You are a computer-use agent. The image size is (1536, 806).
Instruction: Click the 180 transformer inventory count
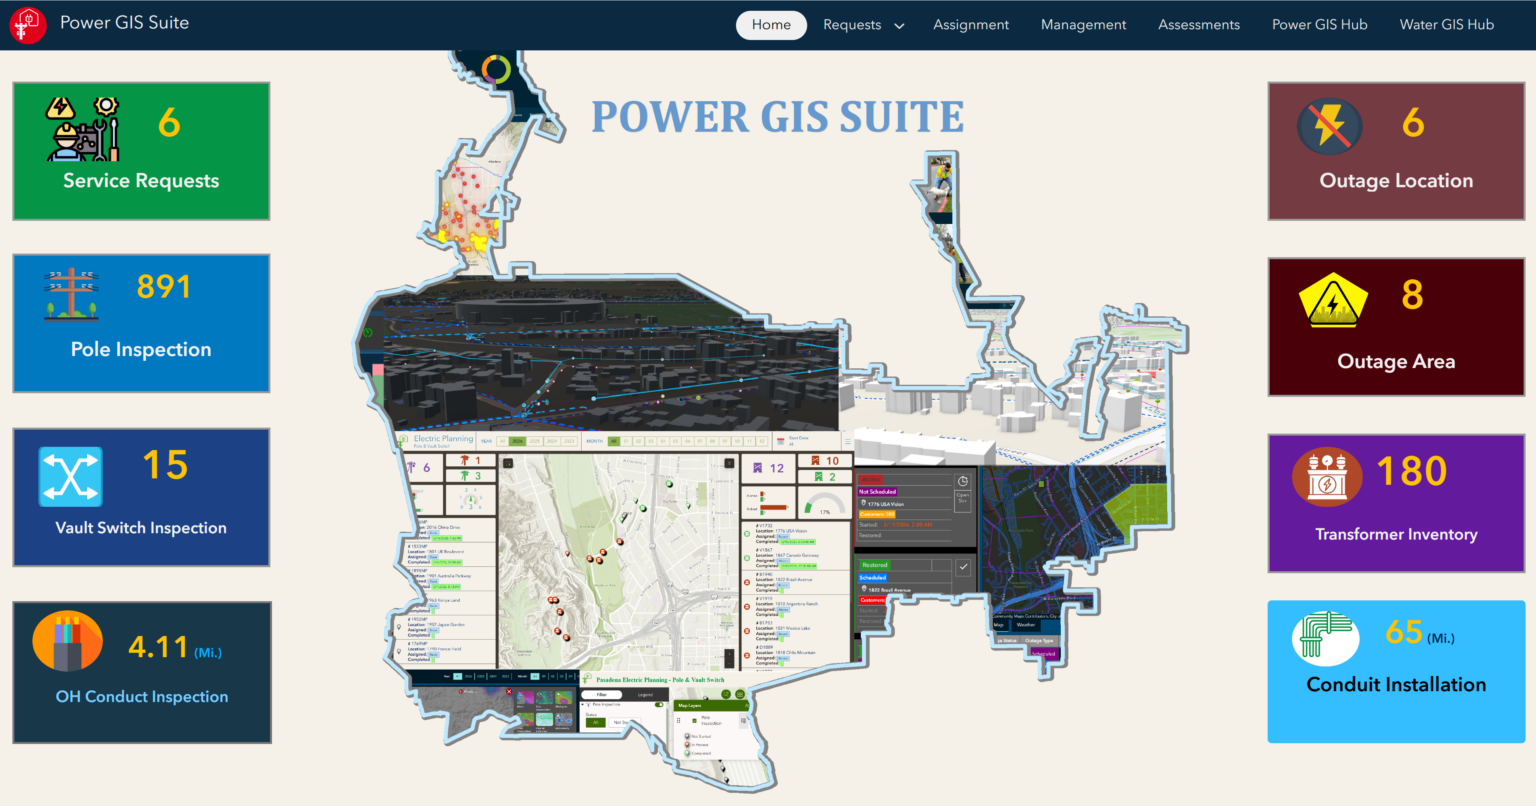click(x=1412, y=471)
